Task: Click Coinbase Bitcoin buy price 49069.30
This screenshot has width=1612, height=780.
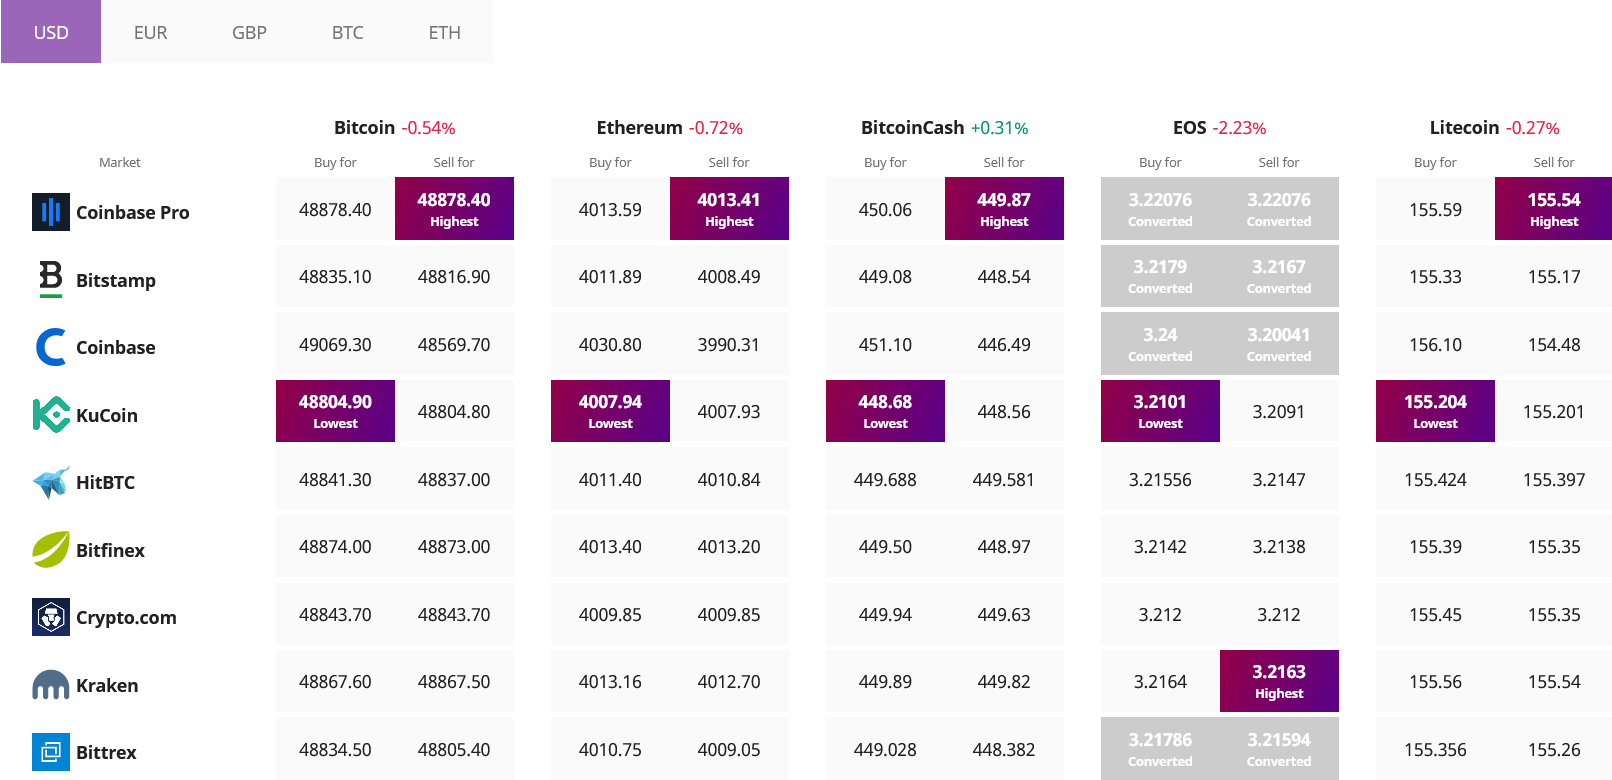Action: [335, 344]
